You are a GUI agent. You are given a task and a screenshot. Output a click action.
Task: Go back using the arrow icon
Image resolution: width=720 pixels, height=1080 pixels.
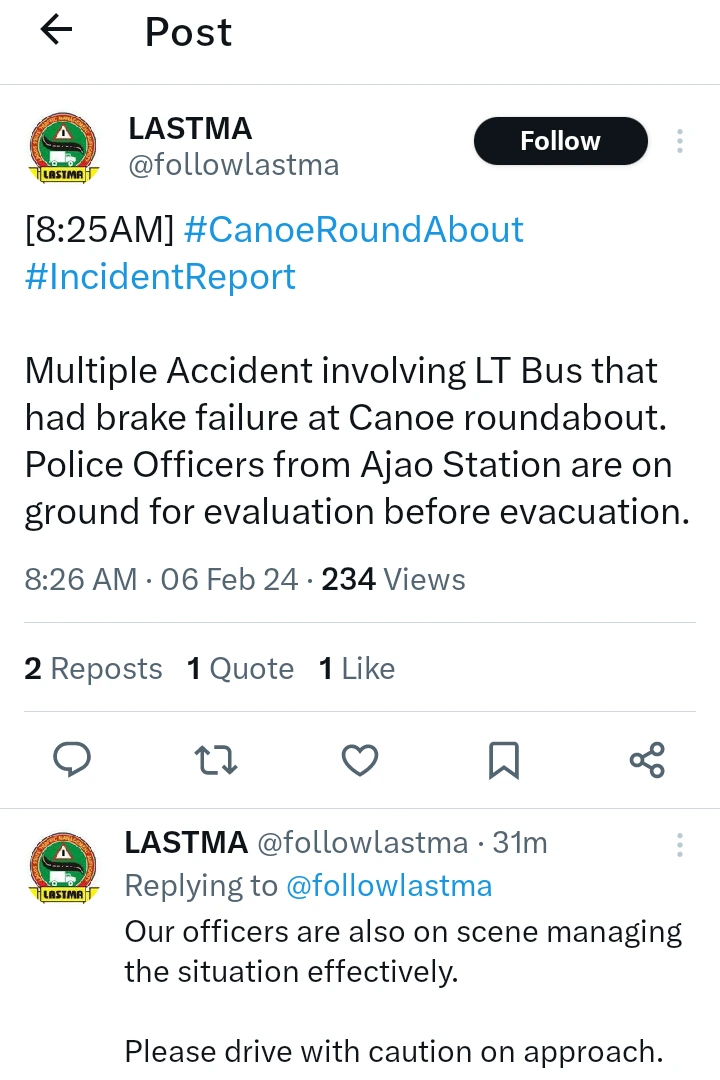point(56,30)
